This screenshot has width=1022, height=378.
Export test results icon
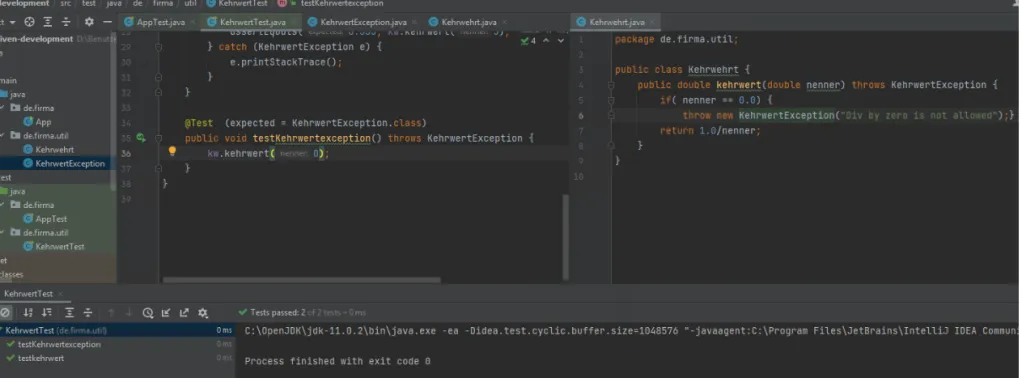click(184, 313)
